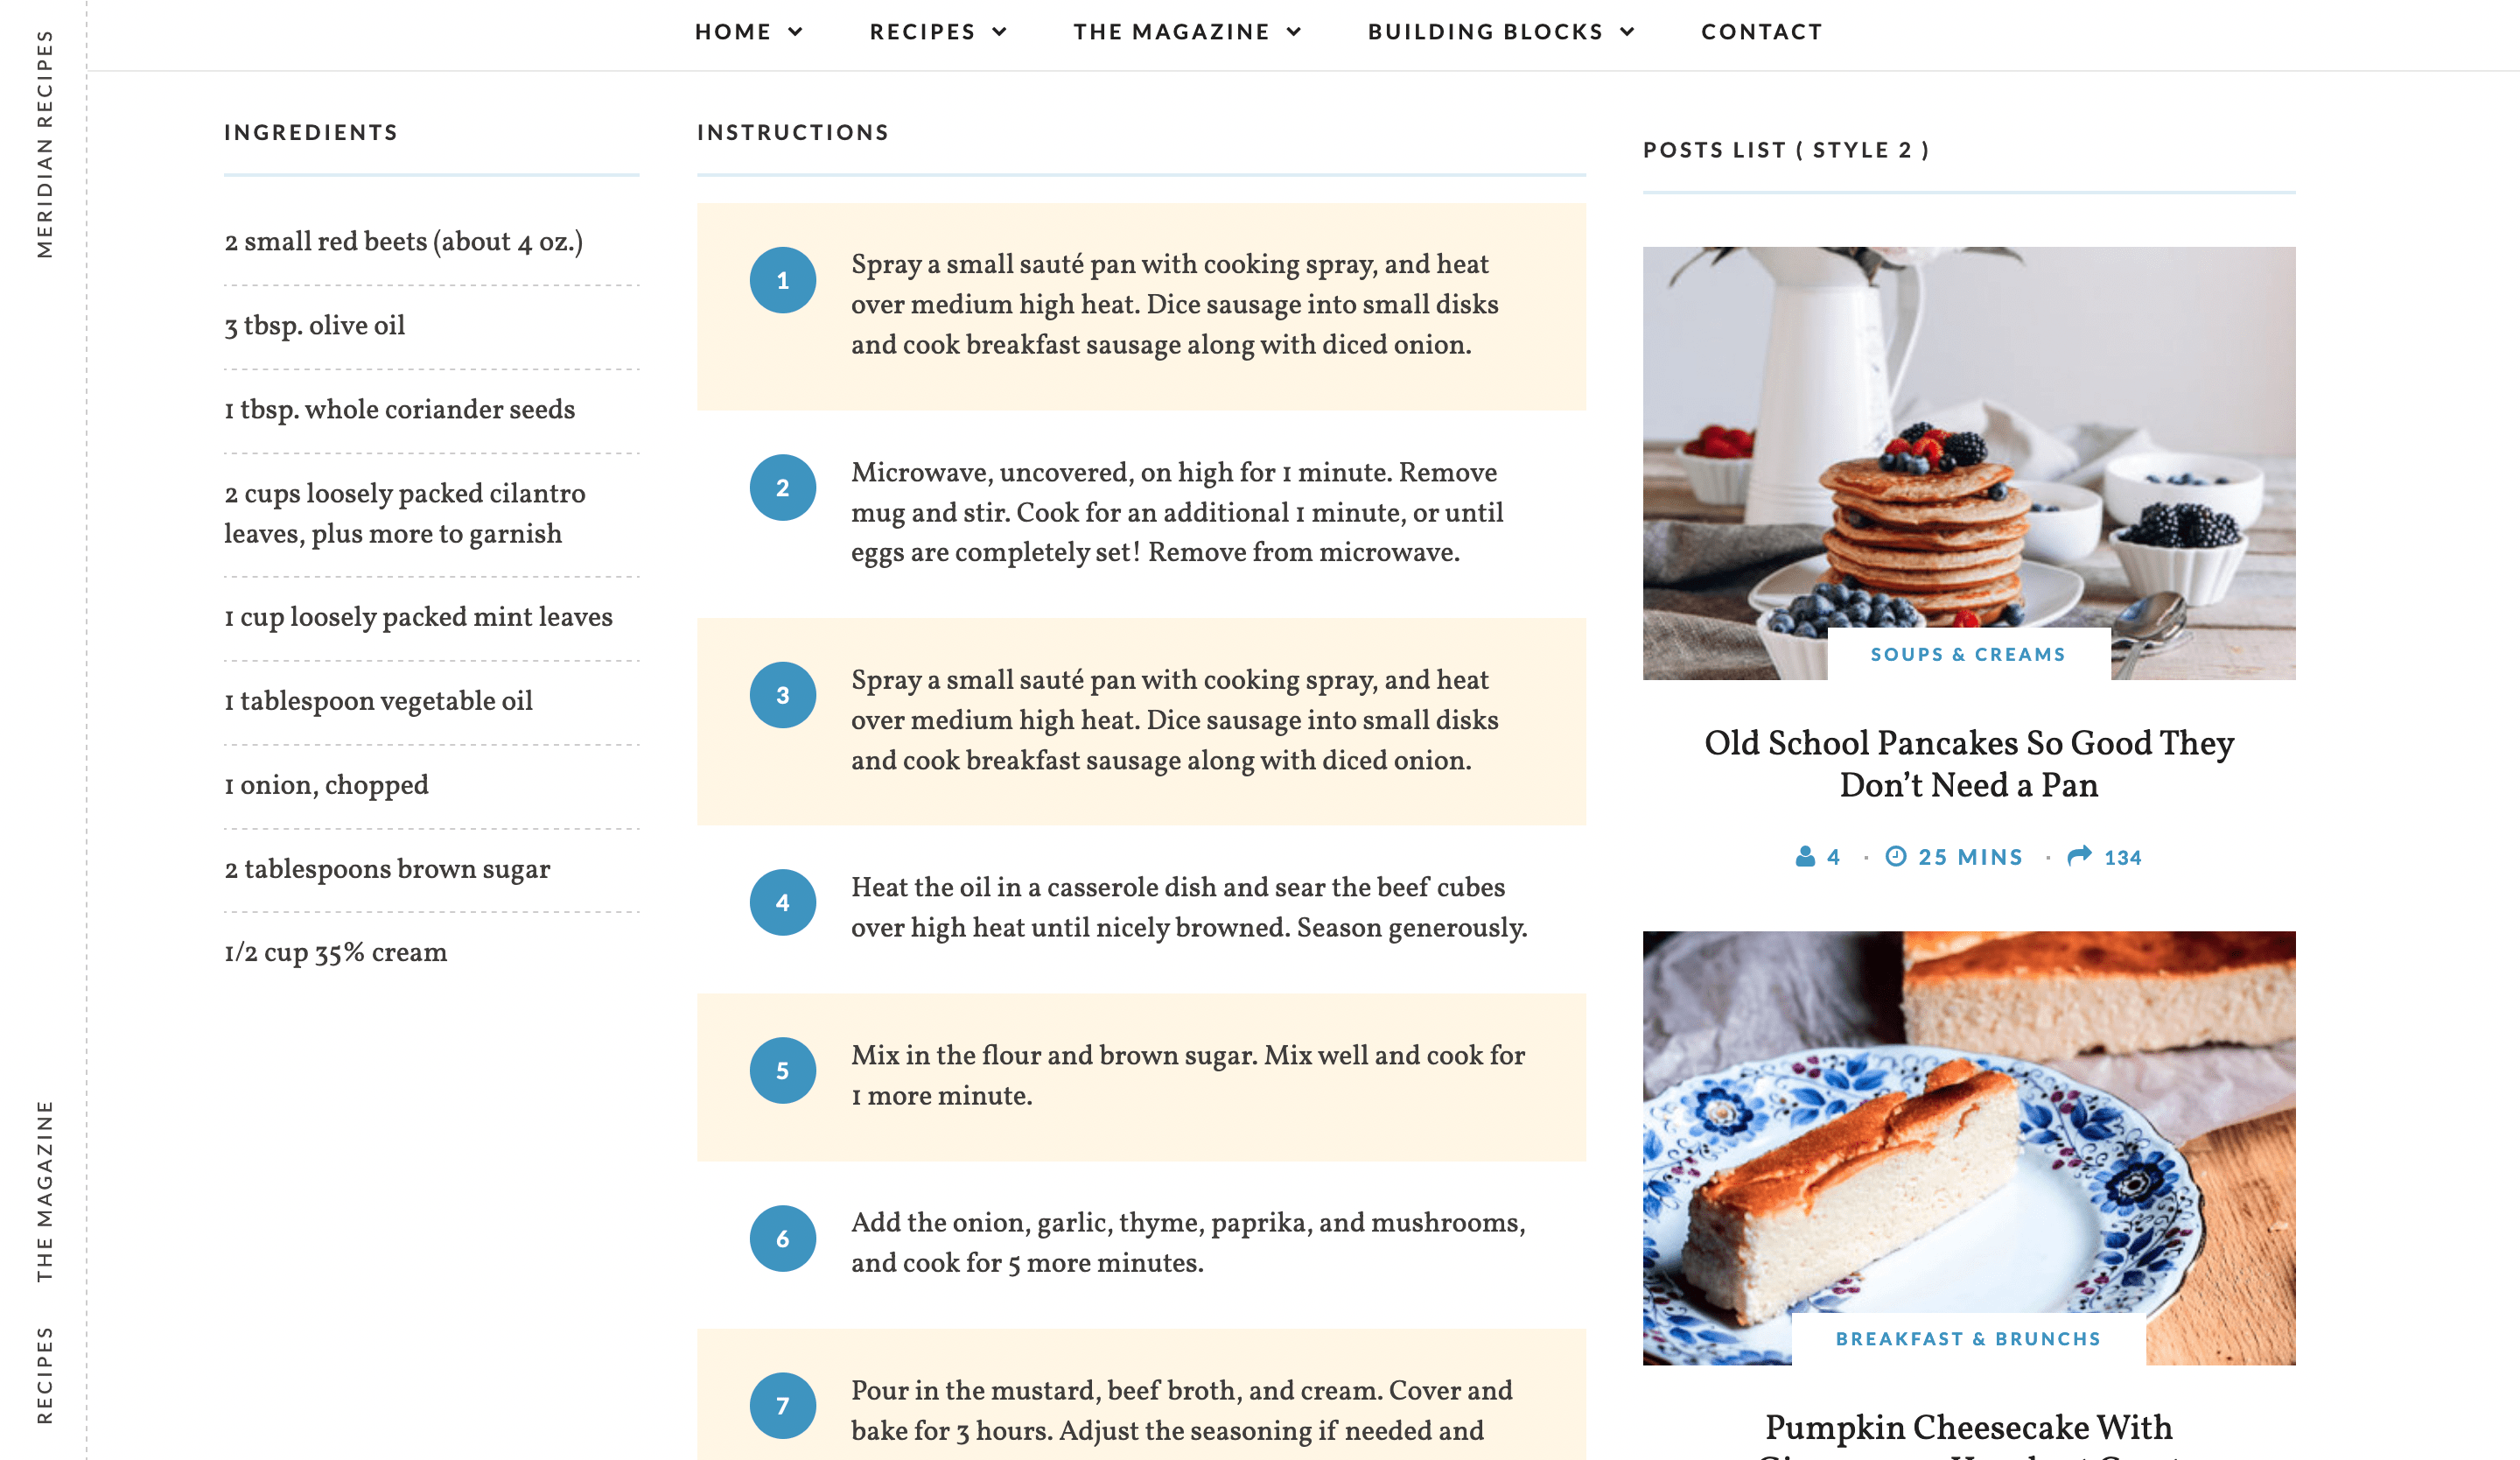2520x1460 pixels.
Task: Click the SOUPS & CREAMS category button
Action: pyautogui.click(x=1970, y=656)
